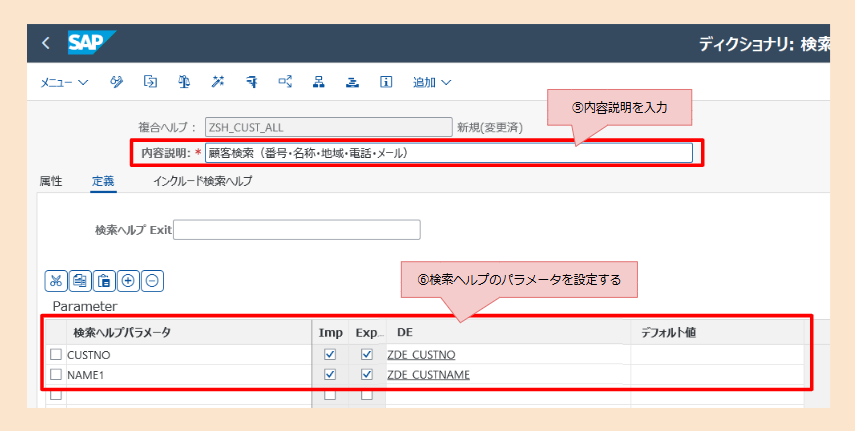Toggle the Exp checkbox for NAME1
This screenshot has width=855, height=431.
coord(366,375)
